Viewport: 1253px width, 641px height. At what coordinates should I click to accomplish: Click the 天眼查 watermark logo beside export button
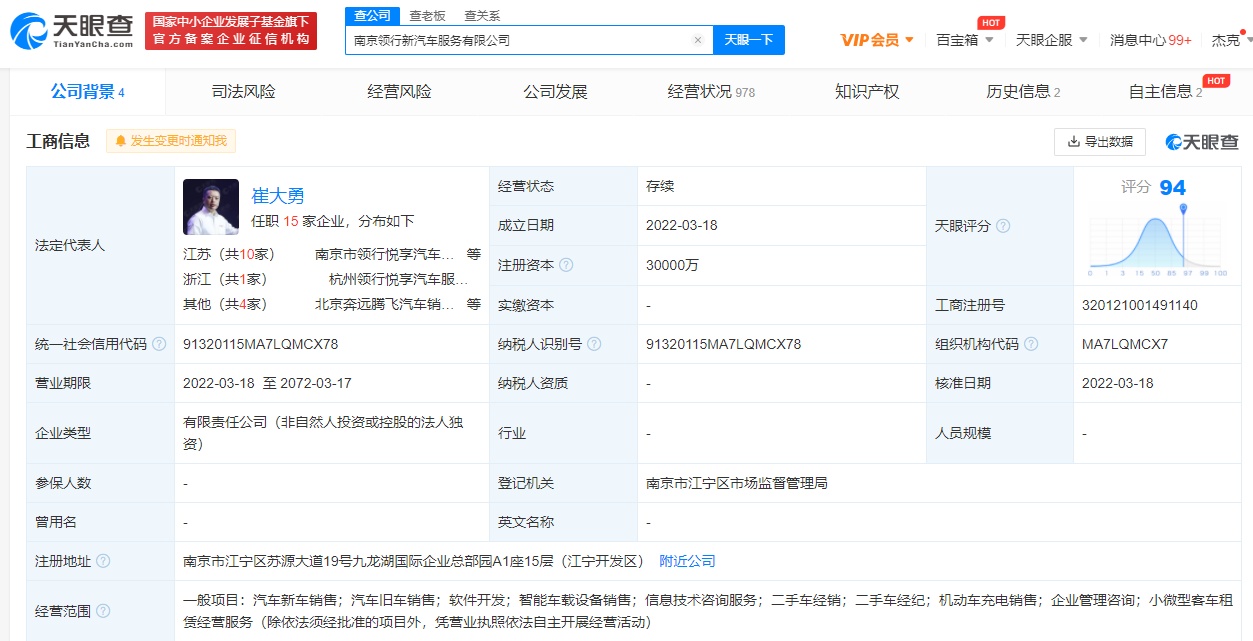pos(1201,142)
